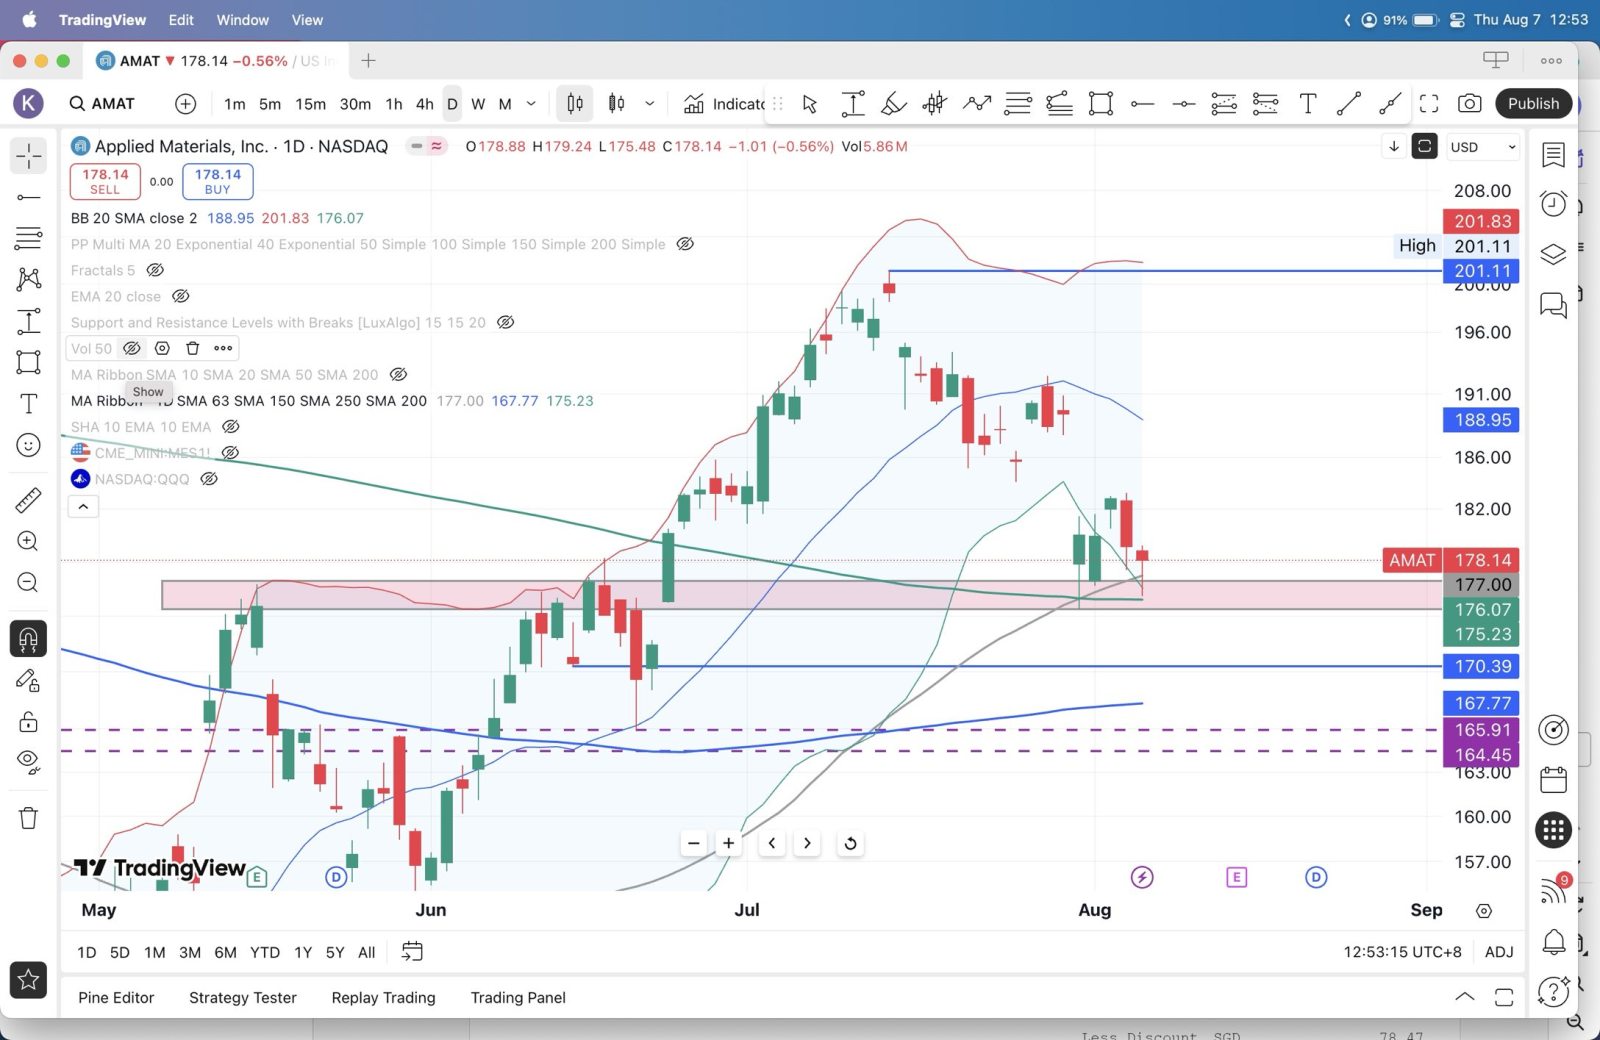This screenshot has height=1040, width=1600.
Task: Click the fullscreen mode icon
Action: [1429, 104]
